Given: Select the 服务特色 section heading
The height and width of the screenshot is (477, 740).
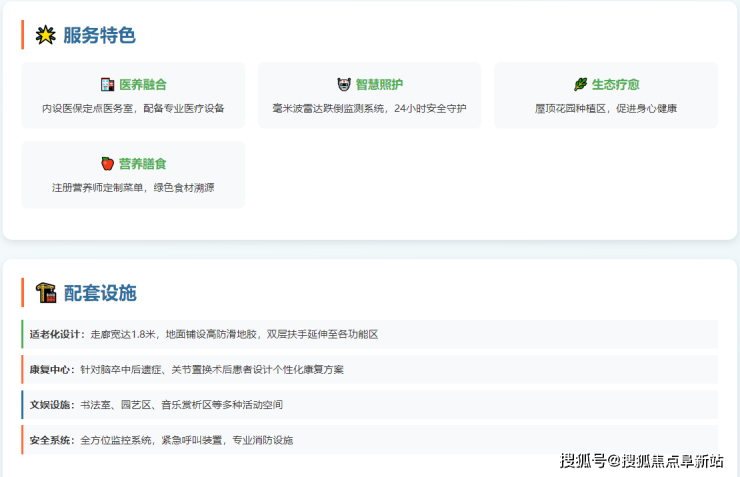Looking at the screenshot, I should coord(99,36).
